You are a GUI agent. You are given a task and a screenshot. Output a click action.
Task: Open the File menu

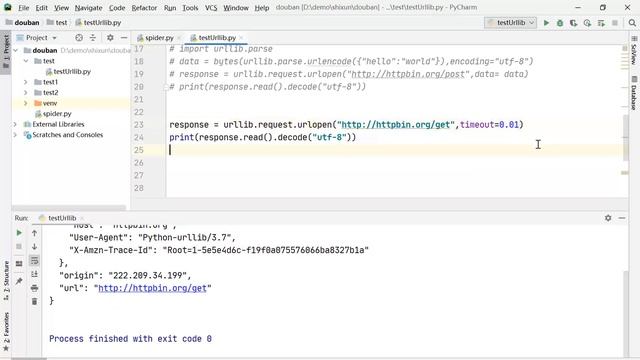click(x=24, y=8)
